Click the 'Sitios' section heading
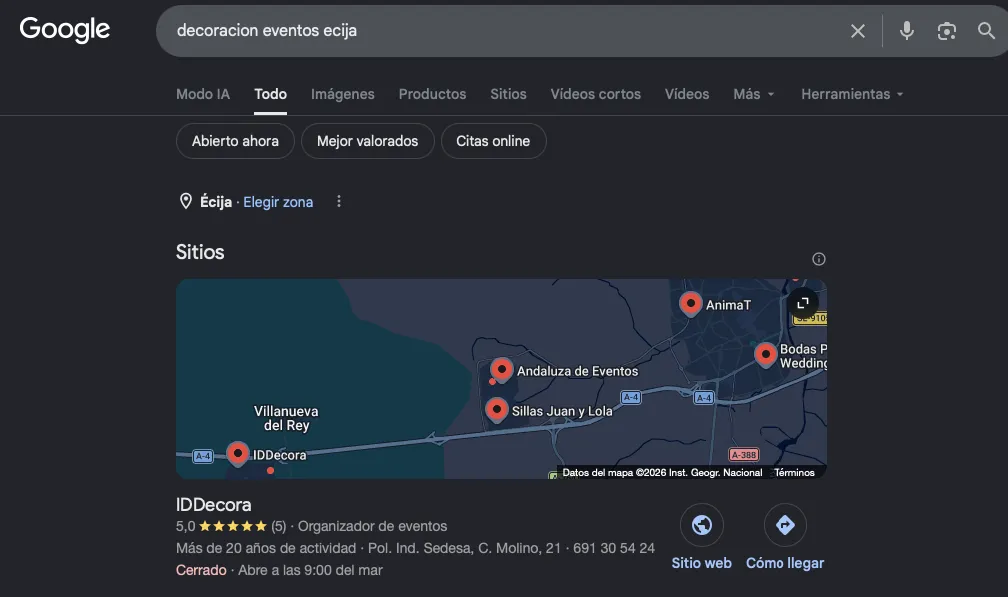The image size is (1008, 597). pyautogui.click(x=200, y=252)
